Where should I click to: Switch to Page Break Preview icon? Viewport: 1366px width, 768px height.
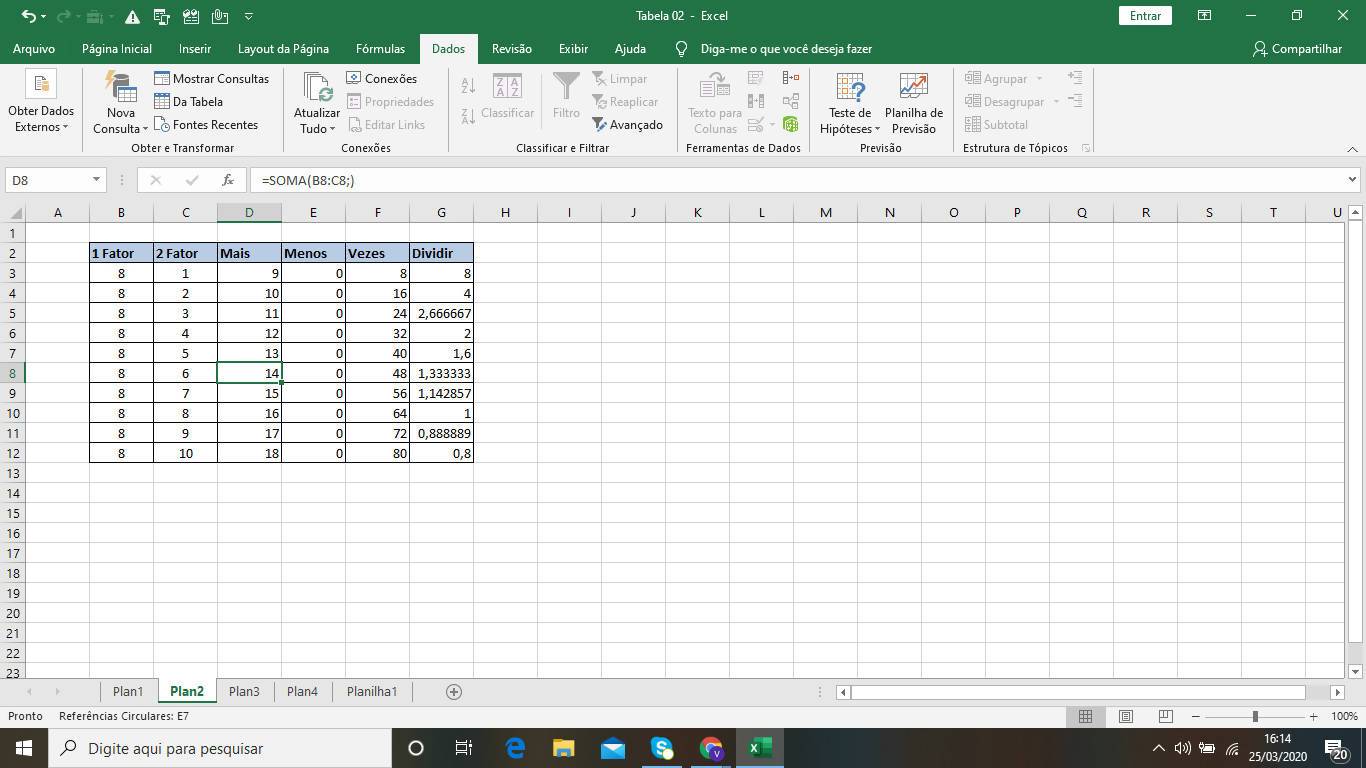(1165, 716)
